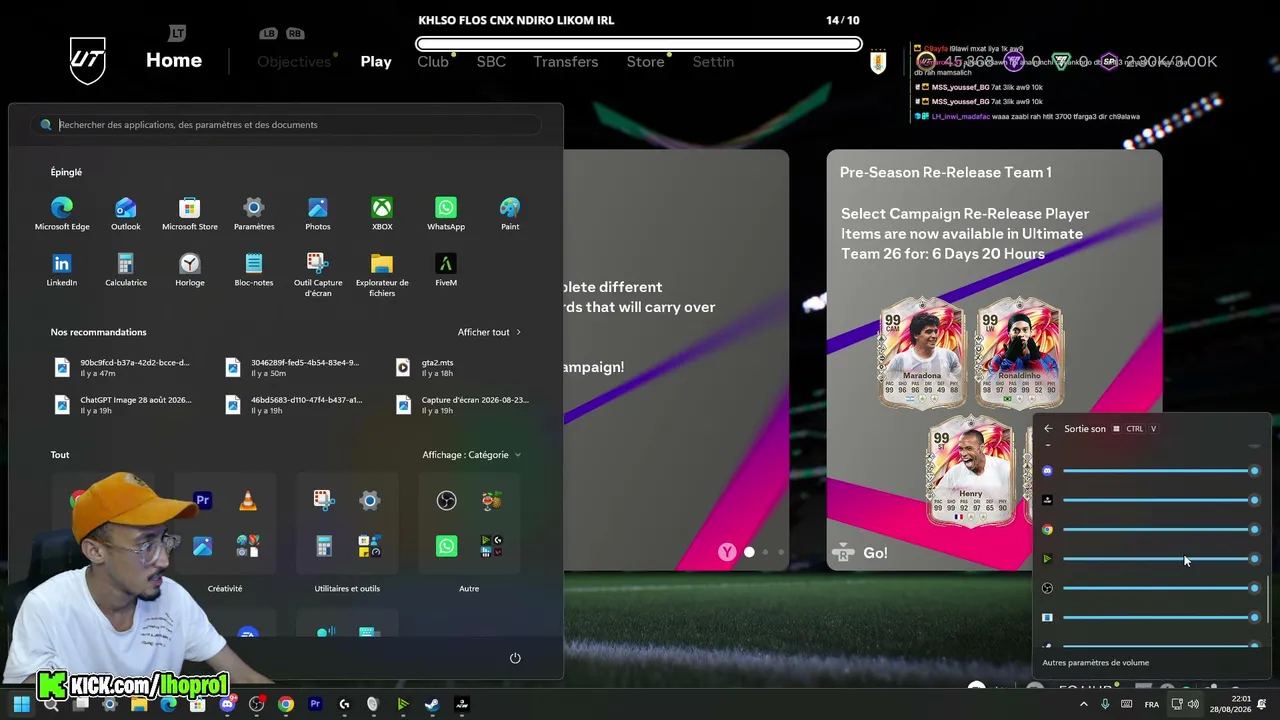
Task: Go to the Home tab
Action: 174,60
